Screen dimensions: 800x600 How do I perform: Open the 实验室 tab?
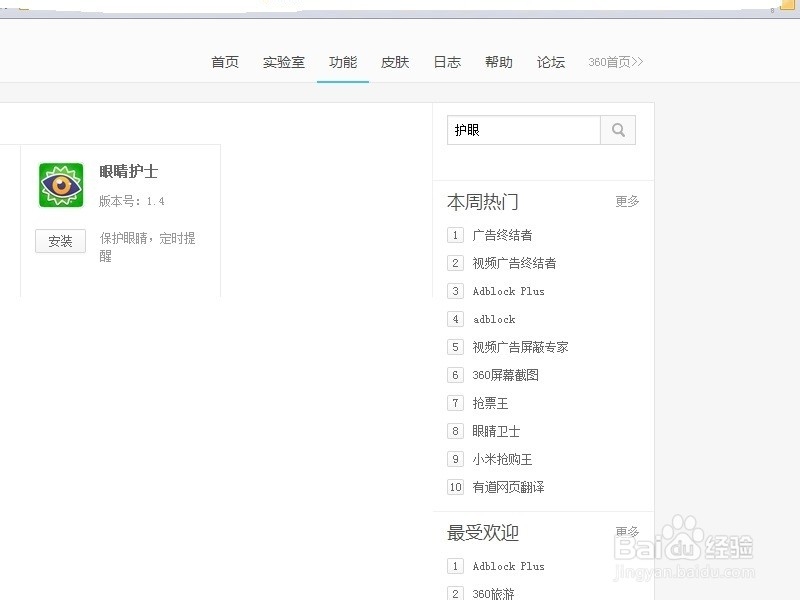[283, 61]
